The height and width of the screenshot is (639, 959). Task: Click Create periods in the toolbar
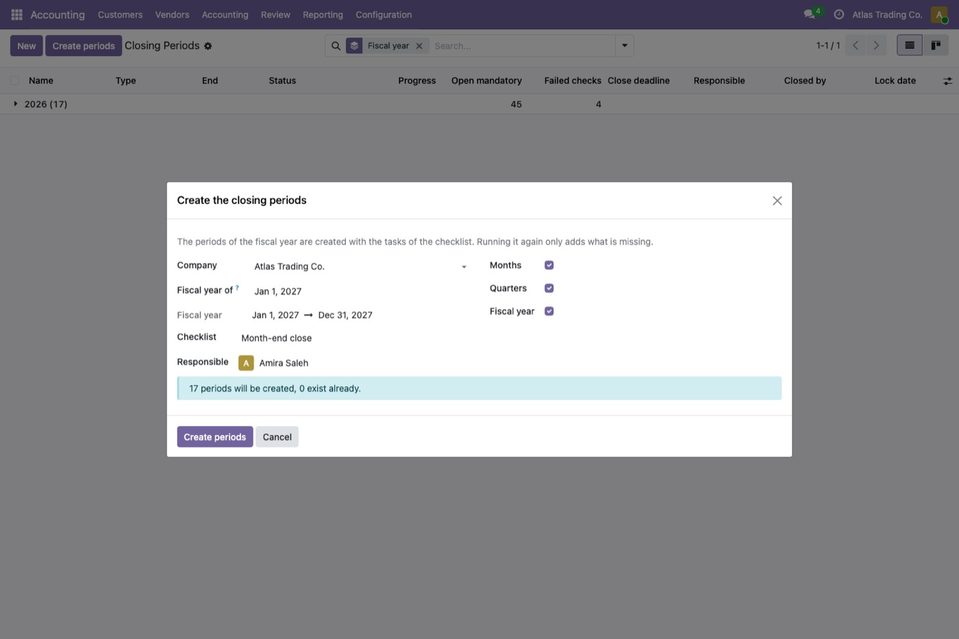tap(83, 46)
